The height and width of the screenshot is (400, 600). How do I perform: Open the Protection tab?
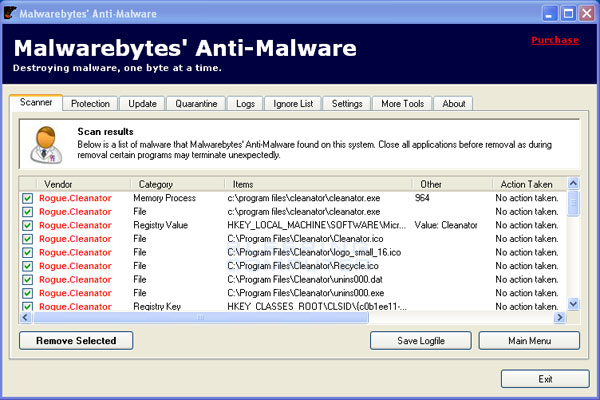90,104
